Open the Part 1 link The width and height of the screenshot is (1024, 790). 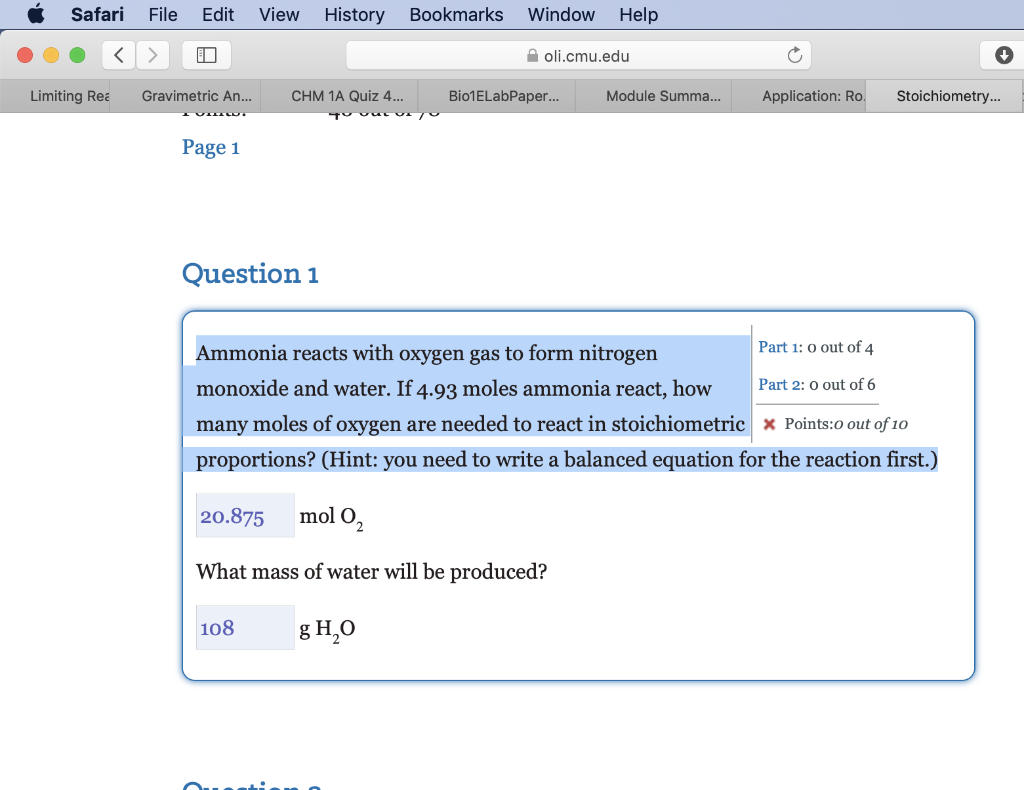(779, 347)
